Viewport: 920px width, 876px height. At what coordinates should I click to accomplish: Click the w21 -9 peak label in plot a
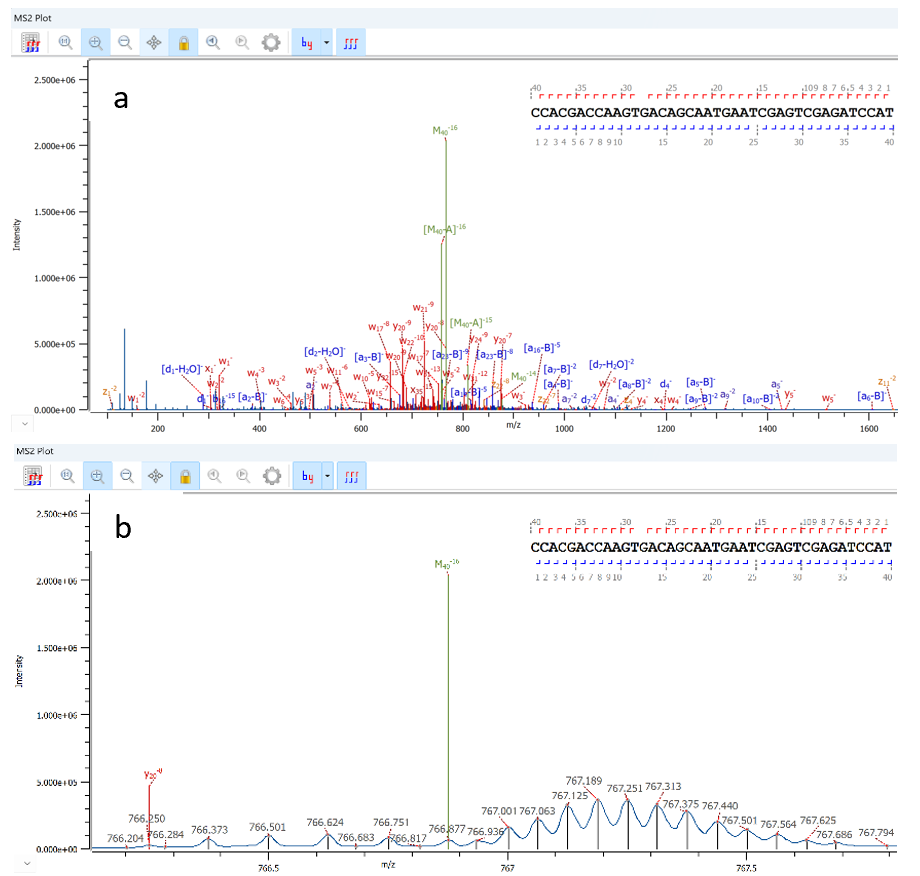point(423,307)
